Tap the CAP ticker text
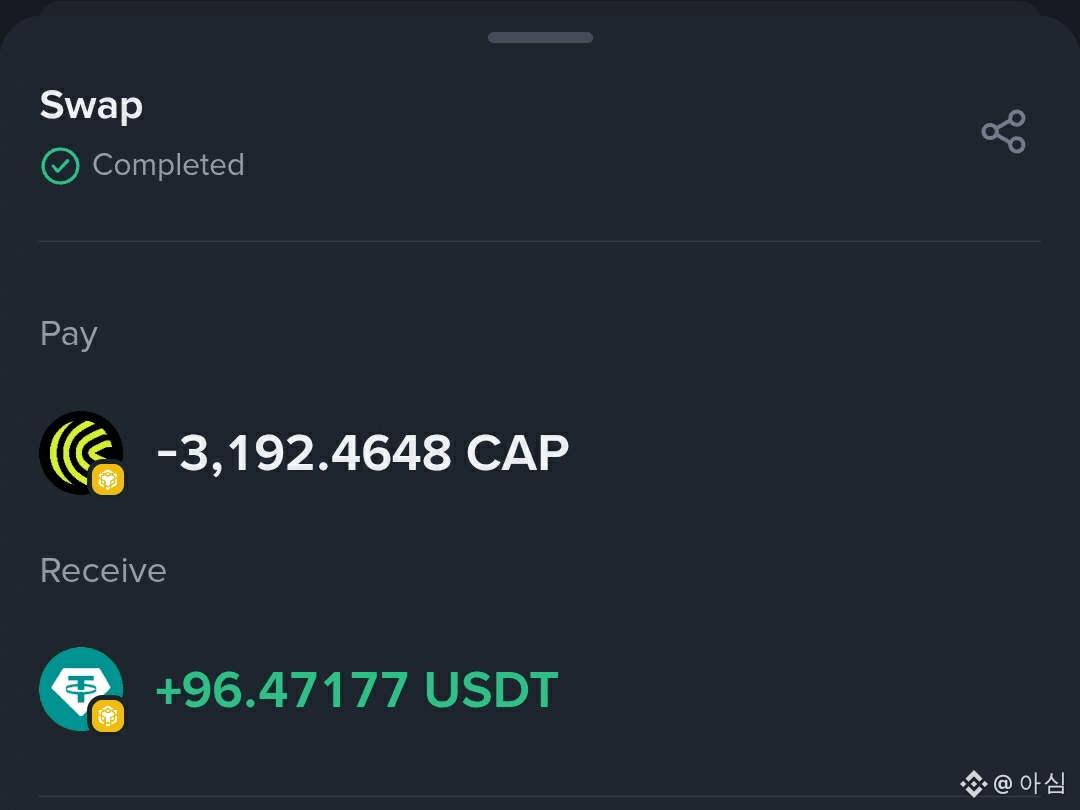The width and height of the screenshot is (1080, 810). 518,453
